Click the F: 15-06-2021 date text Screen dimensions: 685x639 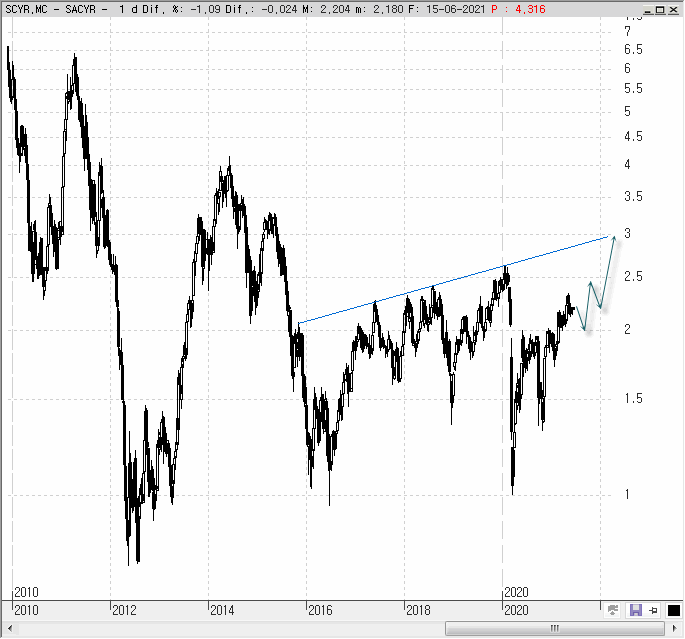446,9
